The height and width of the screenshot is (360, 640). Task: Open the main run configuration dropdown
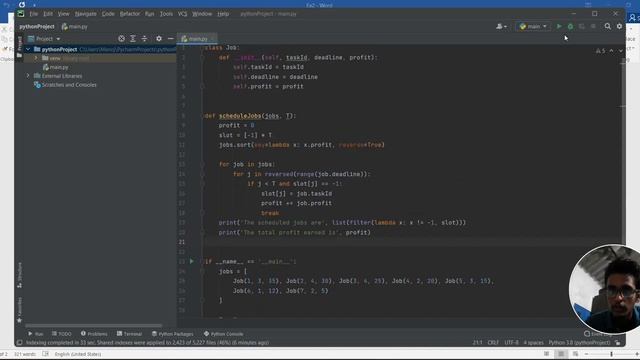click(533, 26)
